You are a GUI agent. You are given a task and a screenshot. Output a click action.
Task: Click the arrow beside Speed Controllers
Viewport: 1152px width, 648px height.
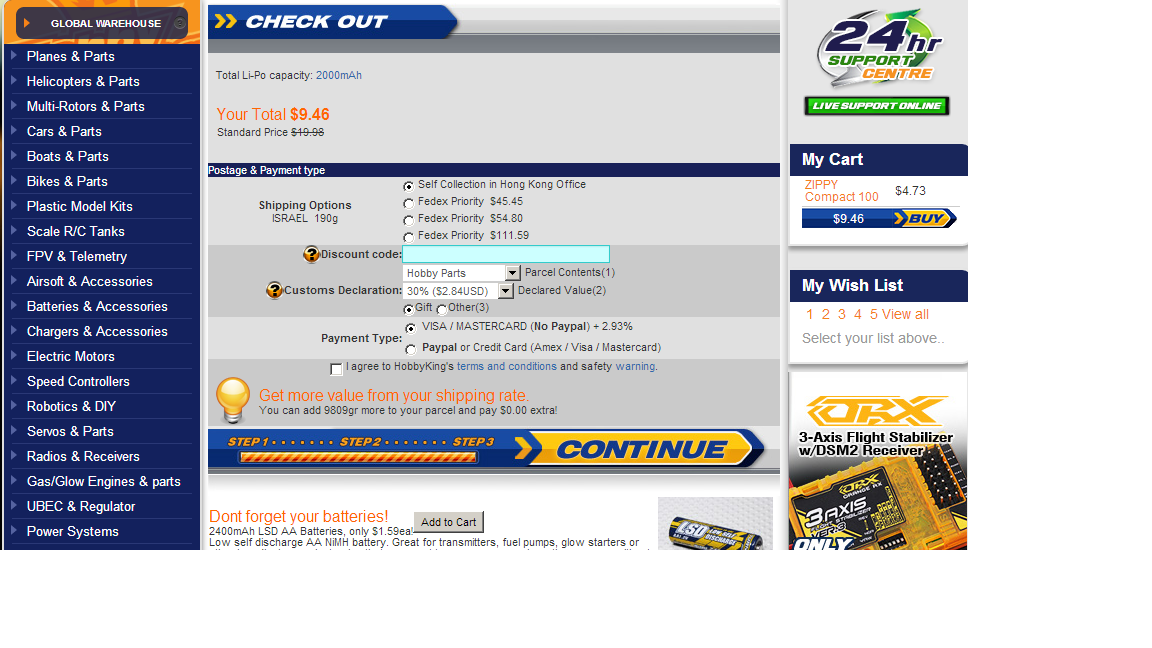[14, 380]
